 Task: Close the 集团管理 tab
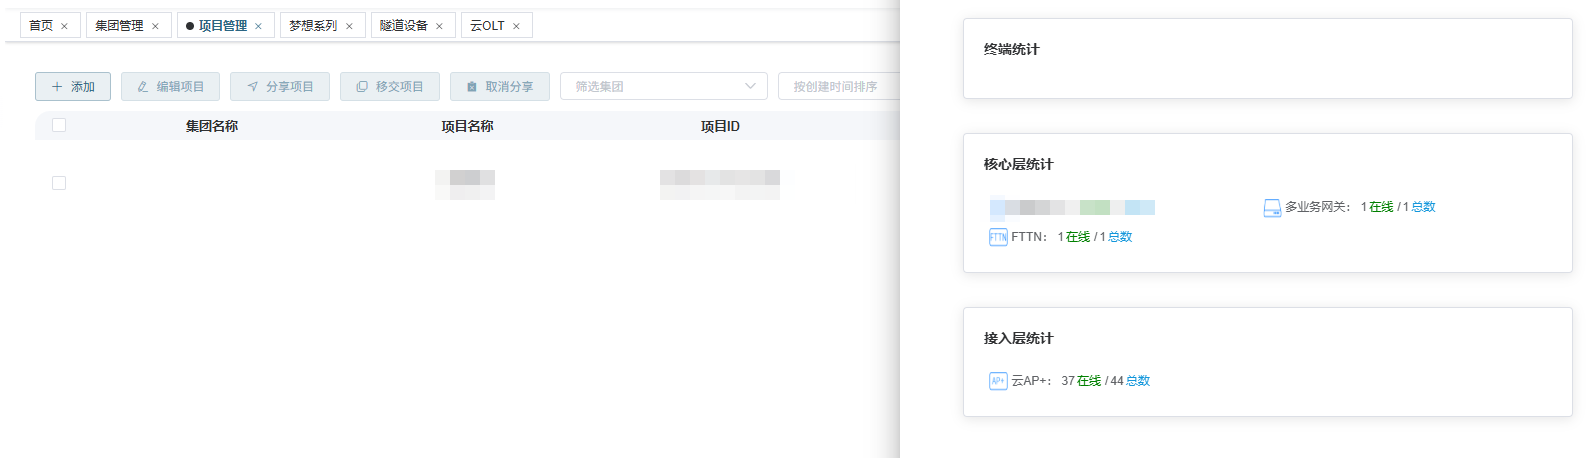155,26
